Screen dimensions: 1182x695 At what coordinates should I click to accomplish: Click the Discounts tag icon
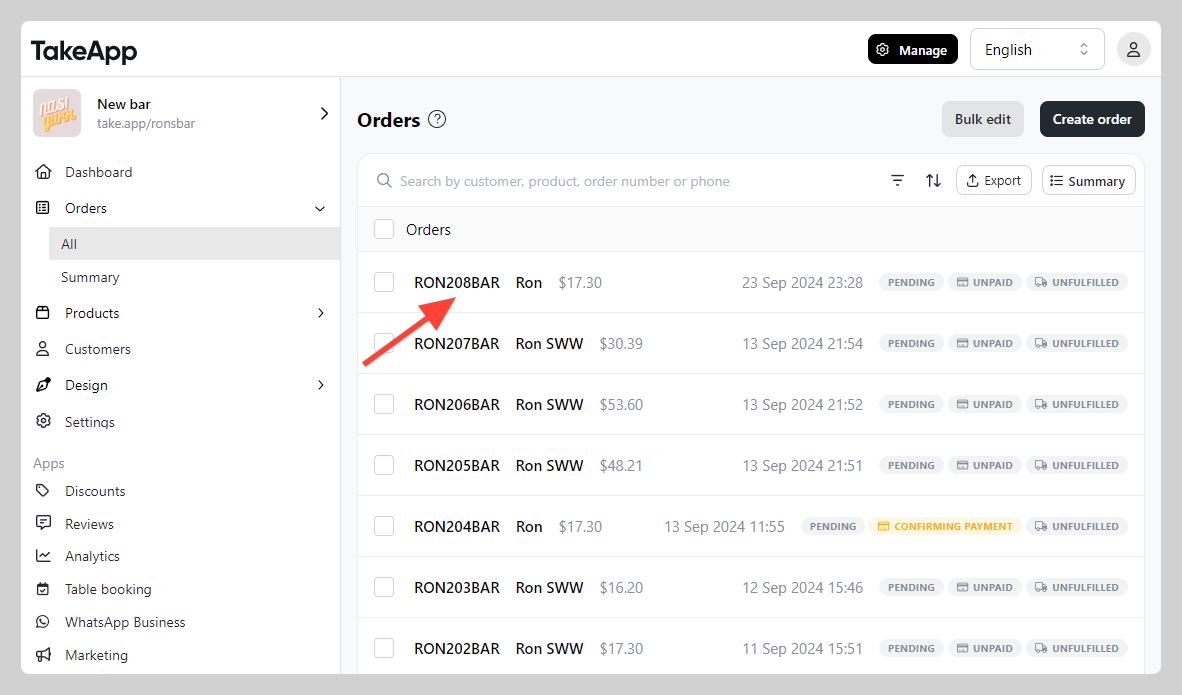tap(43, 491)
